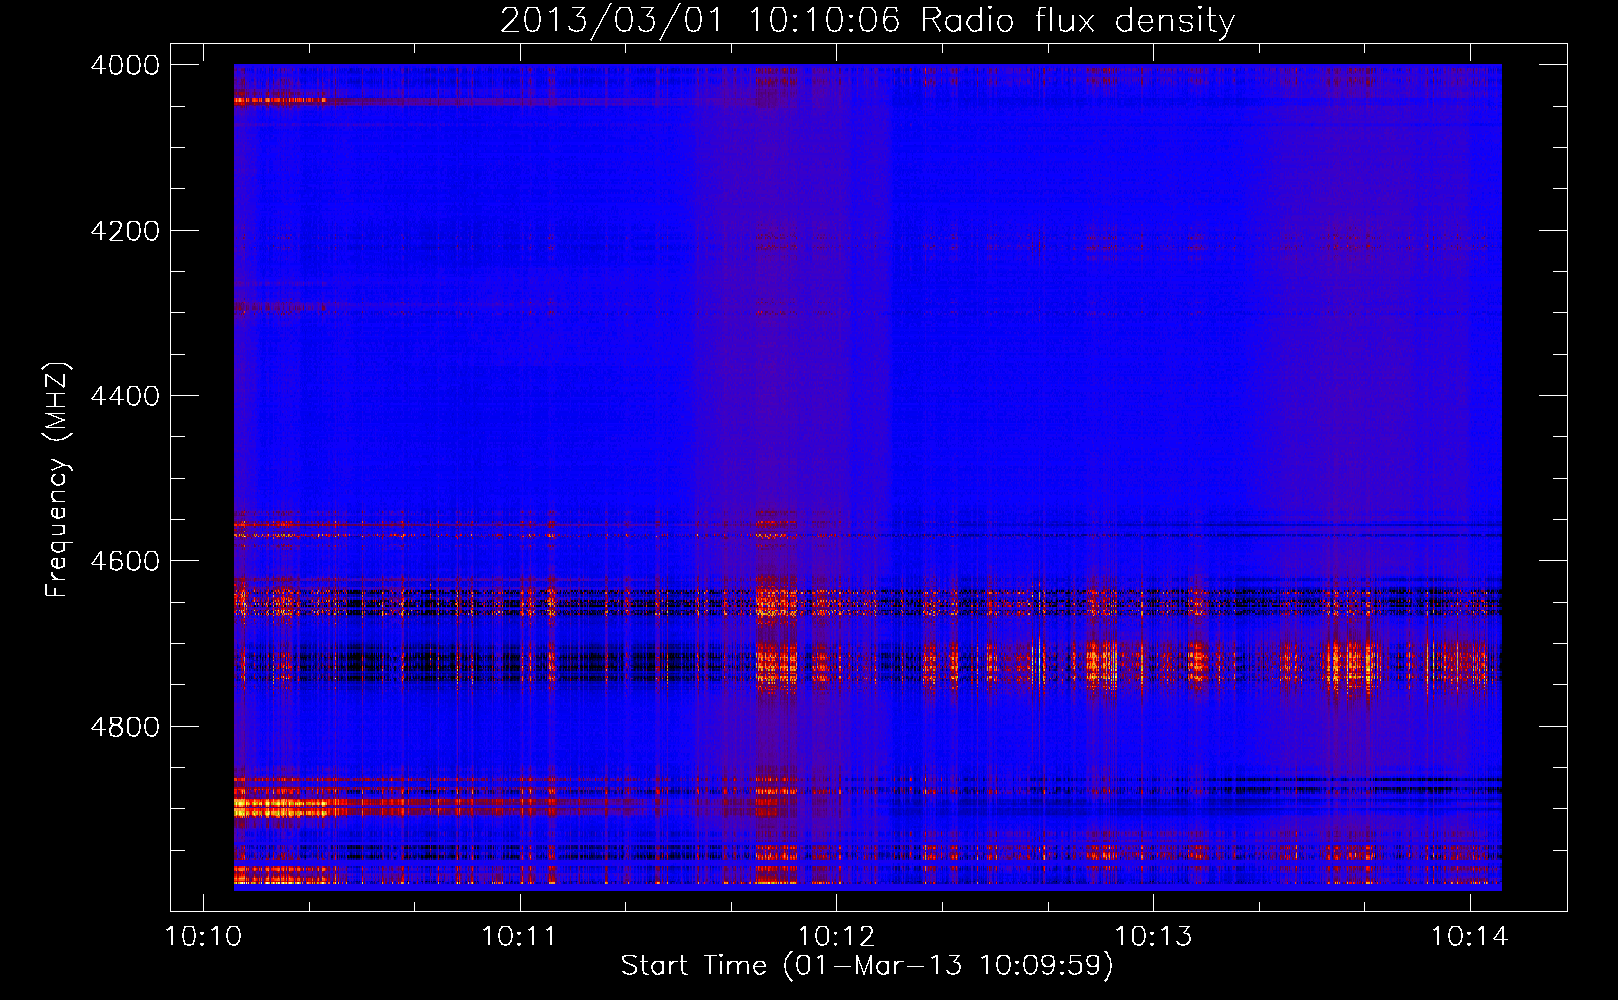This screenshot has height=1000, width=1618.
Task: Click the 10:14 time tick label
Action: (x=1469, y=937)
